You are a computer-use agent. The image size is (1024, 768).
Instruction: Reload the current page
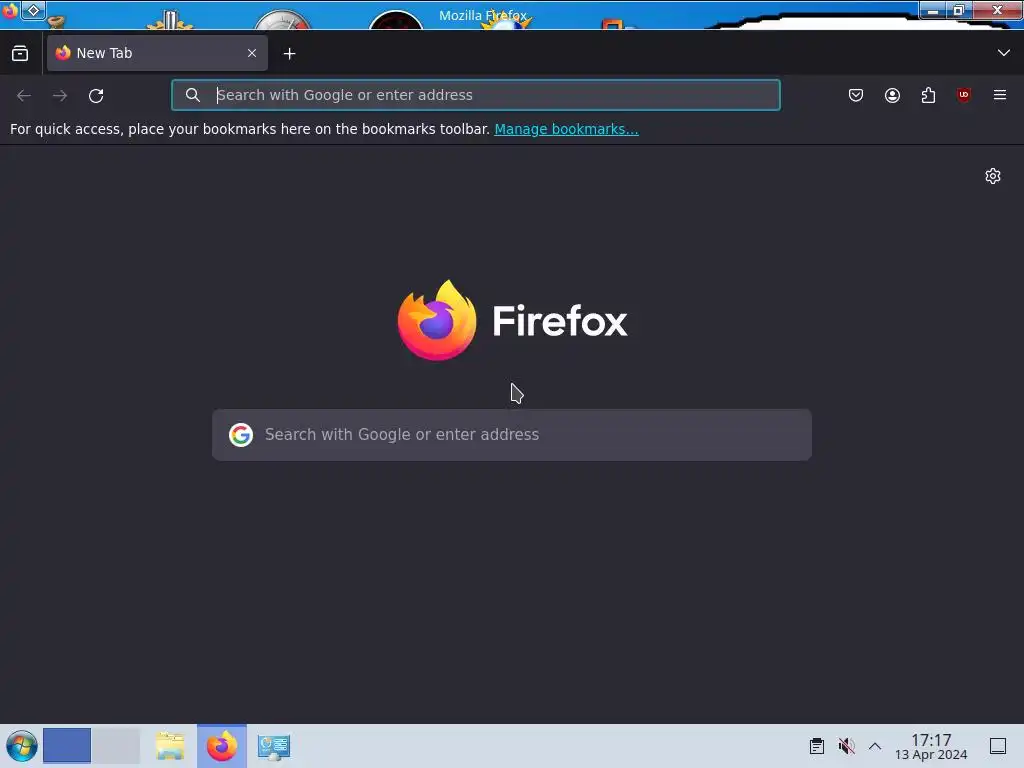point(96,96)
